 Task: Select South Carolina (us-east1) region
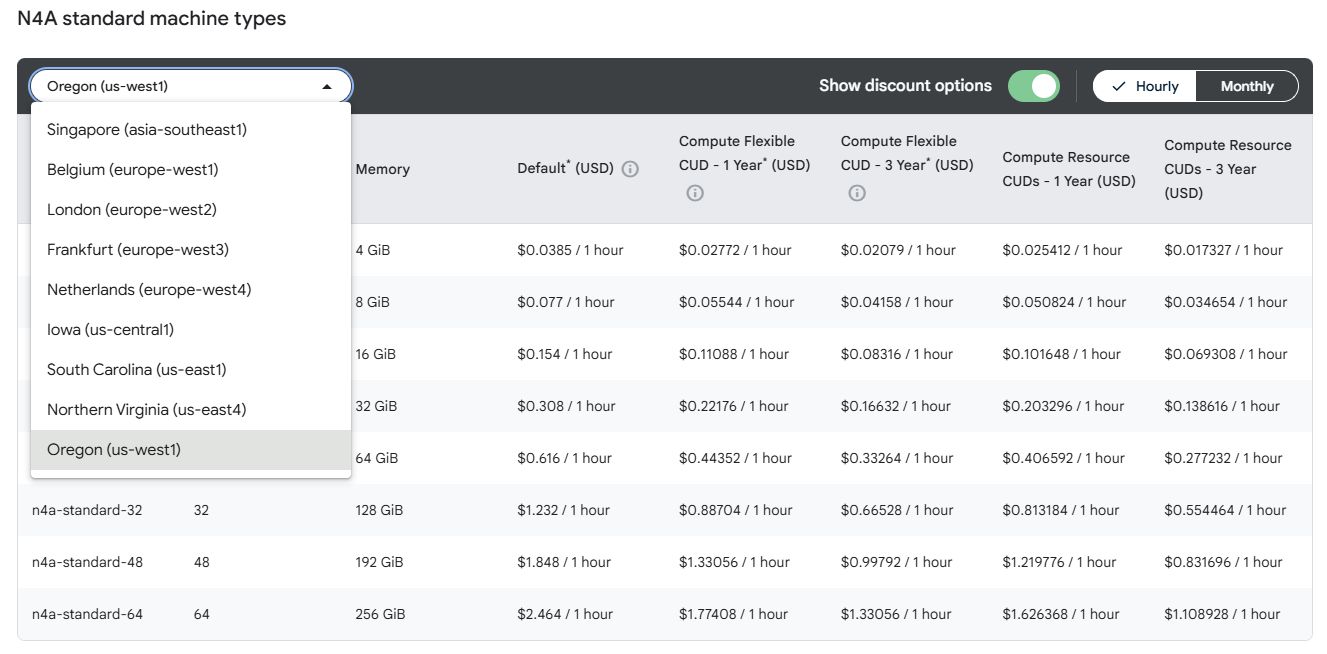(137, 370)
